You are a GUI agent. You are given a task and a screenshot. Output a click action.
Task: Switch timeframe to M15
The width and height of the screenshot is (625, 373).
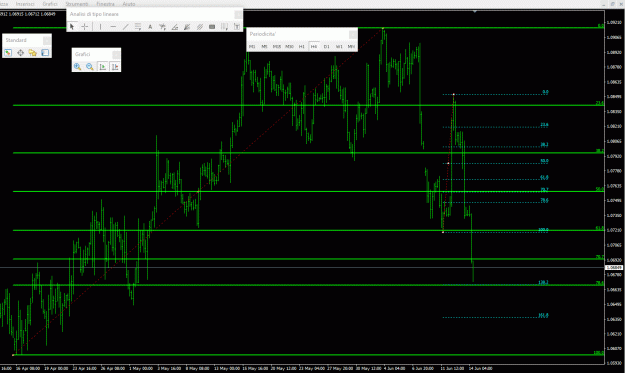(x=277, y=47)
